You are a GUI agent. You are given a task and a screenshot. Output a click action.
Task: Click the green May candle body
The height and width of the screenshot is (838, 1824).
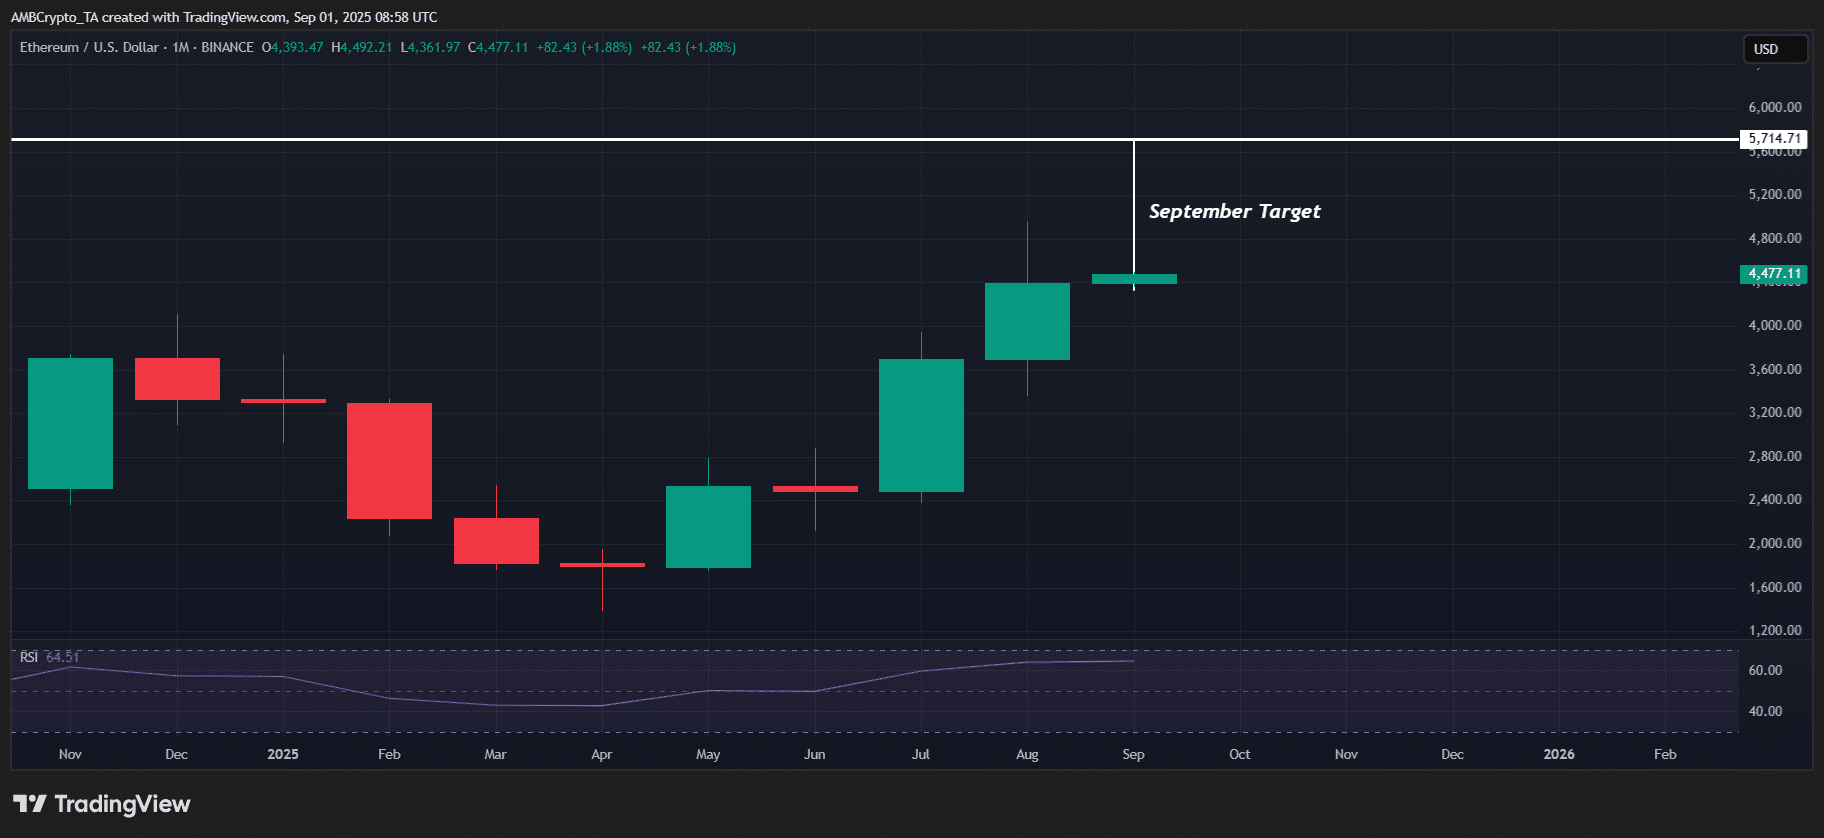pos(708,526)
